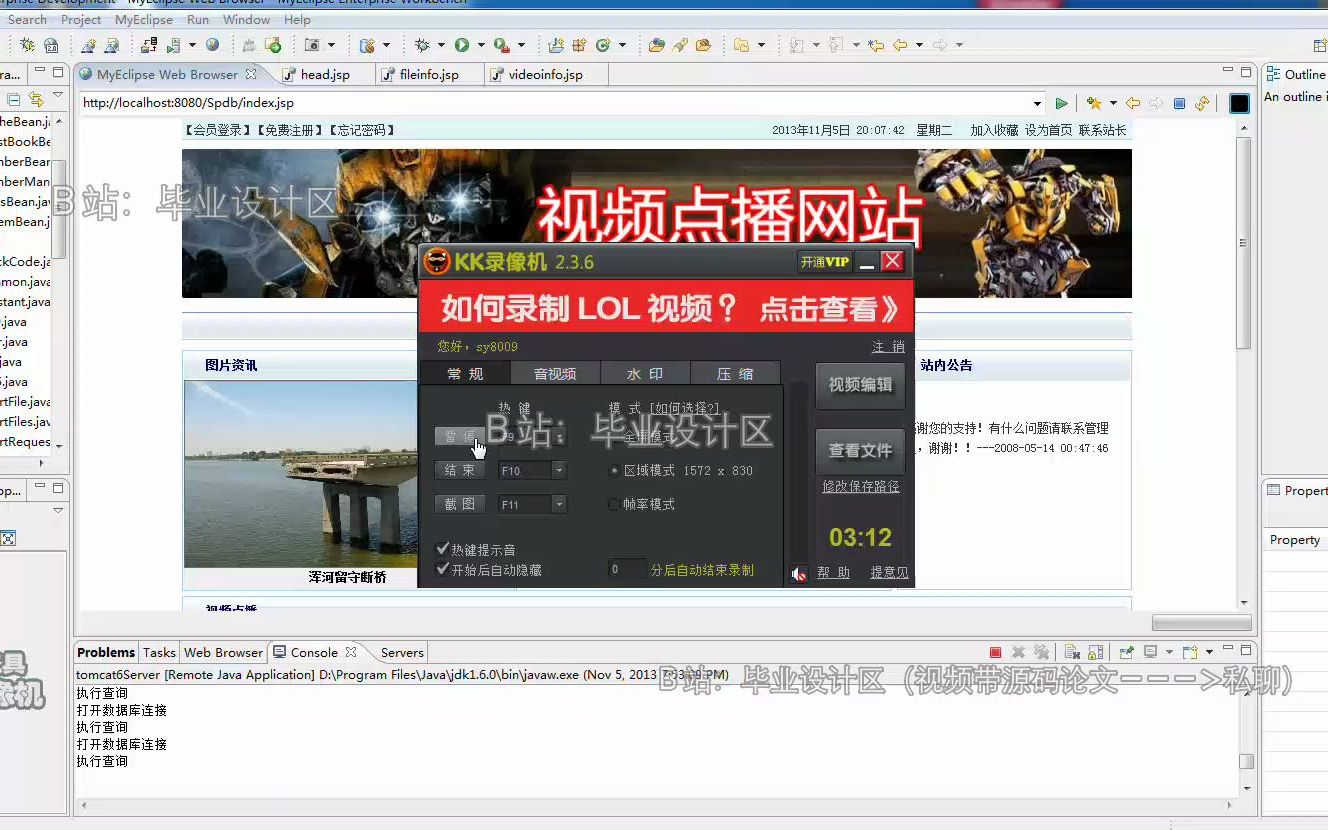Click the 开通VIP button
Image resolution: width=1328 pixels, height=830 pixels.
tap(825, 262)
